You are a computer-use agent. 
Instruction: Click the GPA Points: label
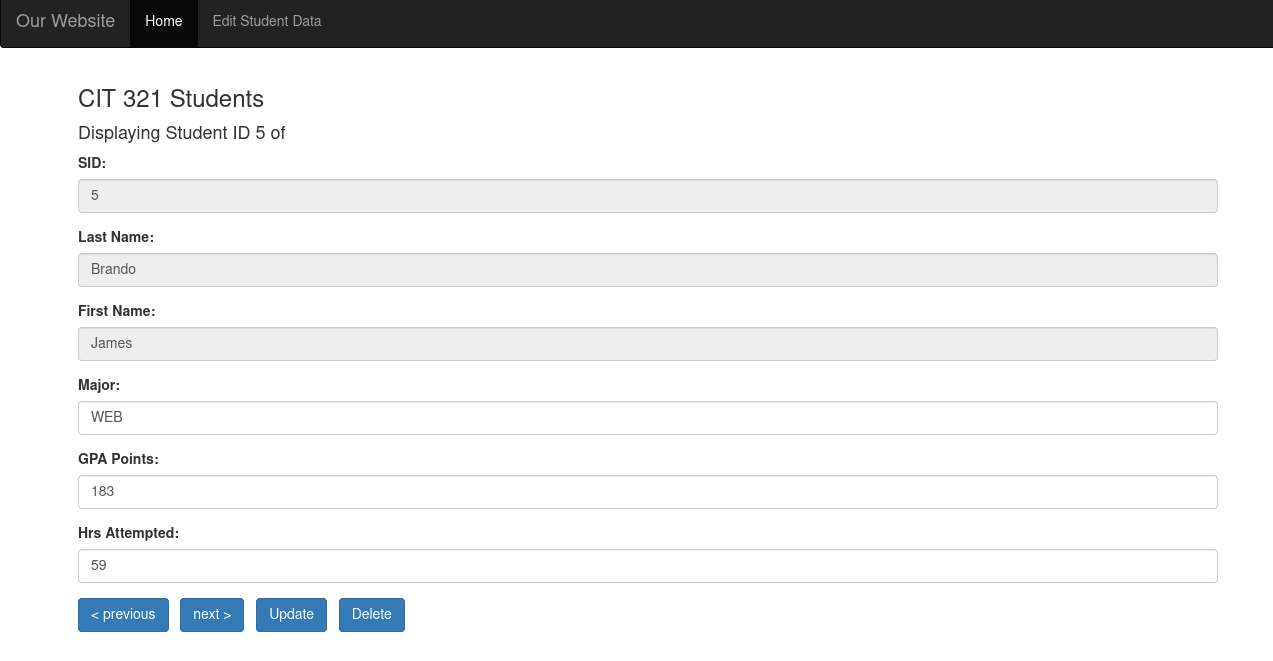[x=119, y=459]
